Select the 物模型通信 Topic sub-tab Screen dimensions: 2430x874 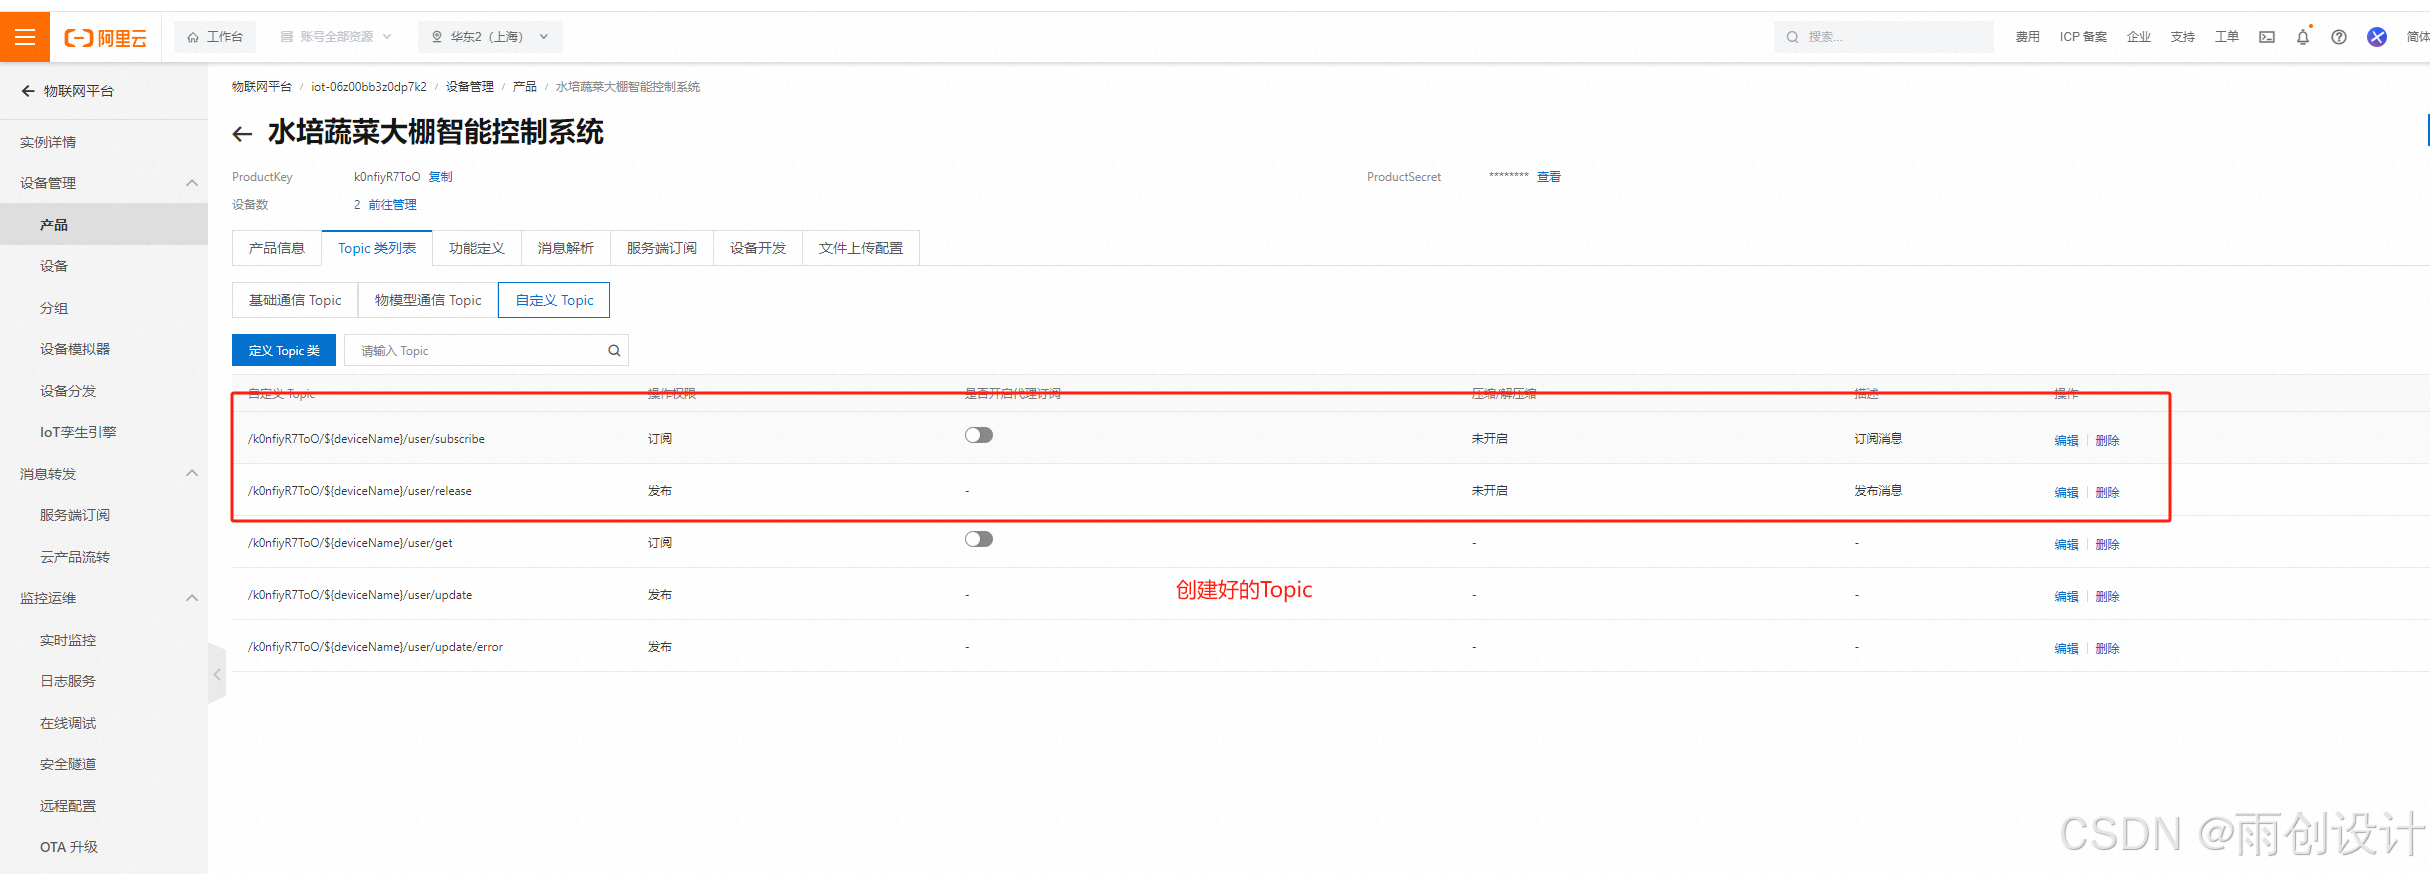point(428,300)
